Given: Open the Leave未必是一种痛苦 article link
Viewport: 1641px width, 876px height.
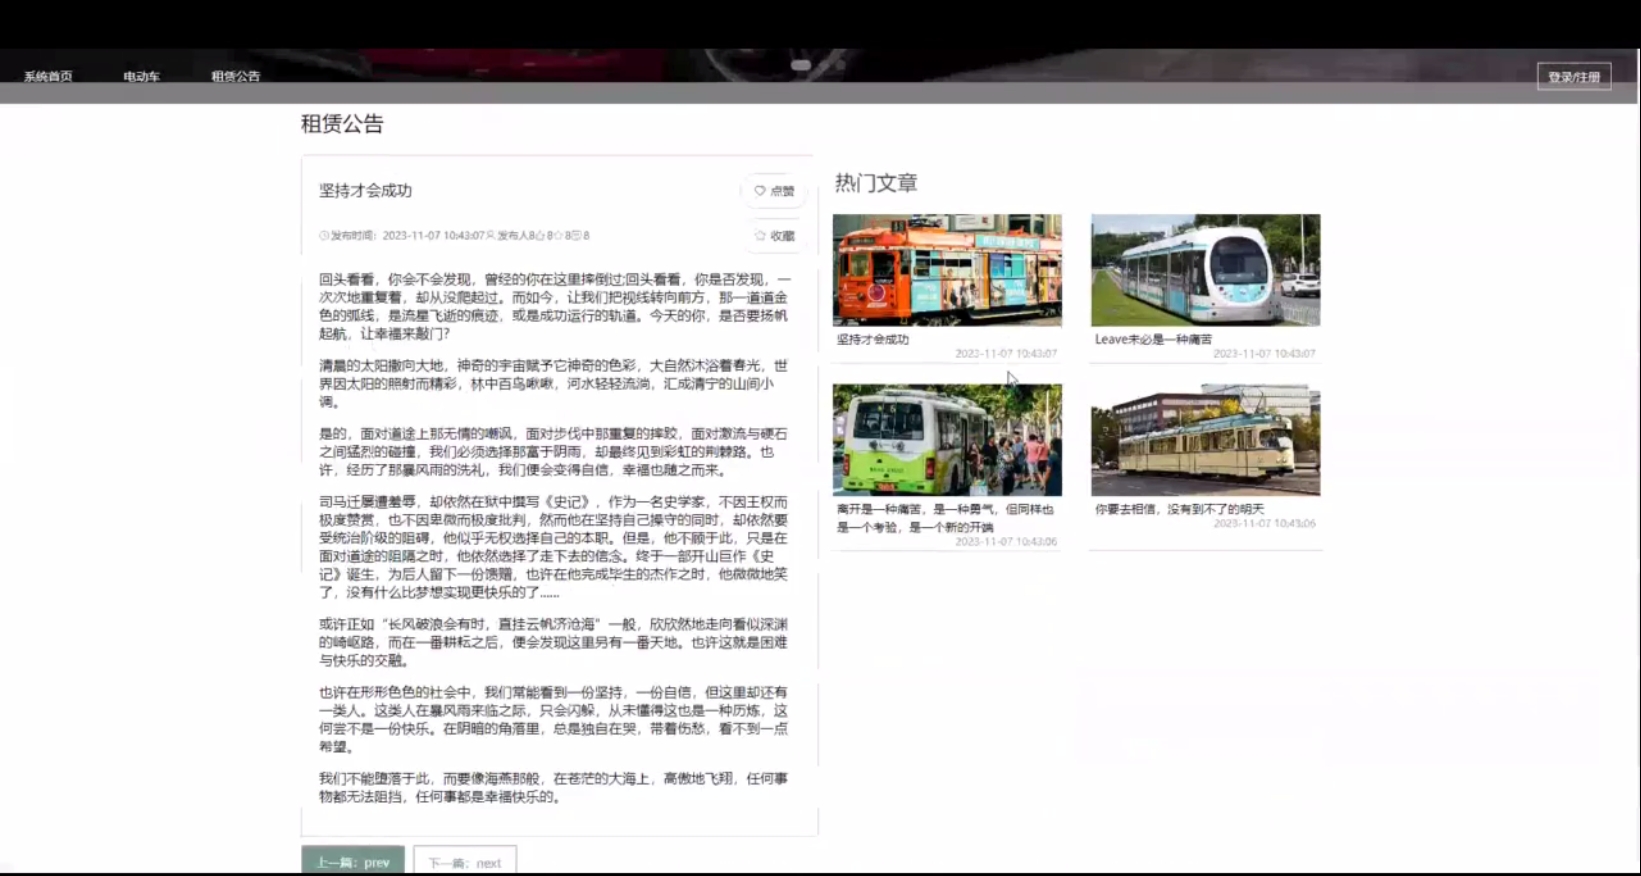Looking at the screenshot, I should coord(1153,339).
